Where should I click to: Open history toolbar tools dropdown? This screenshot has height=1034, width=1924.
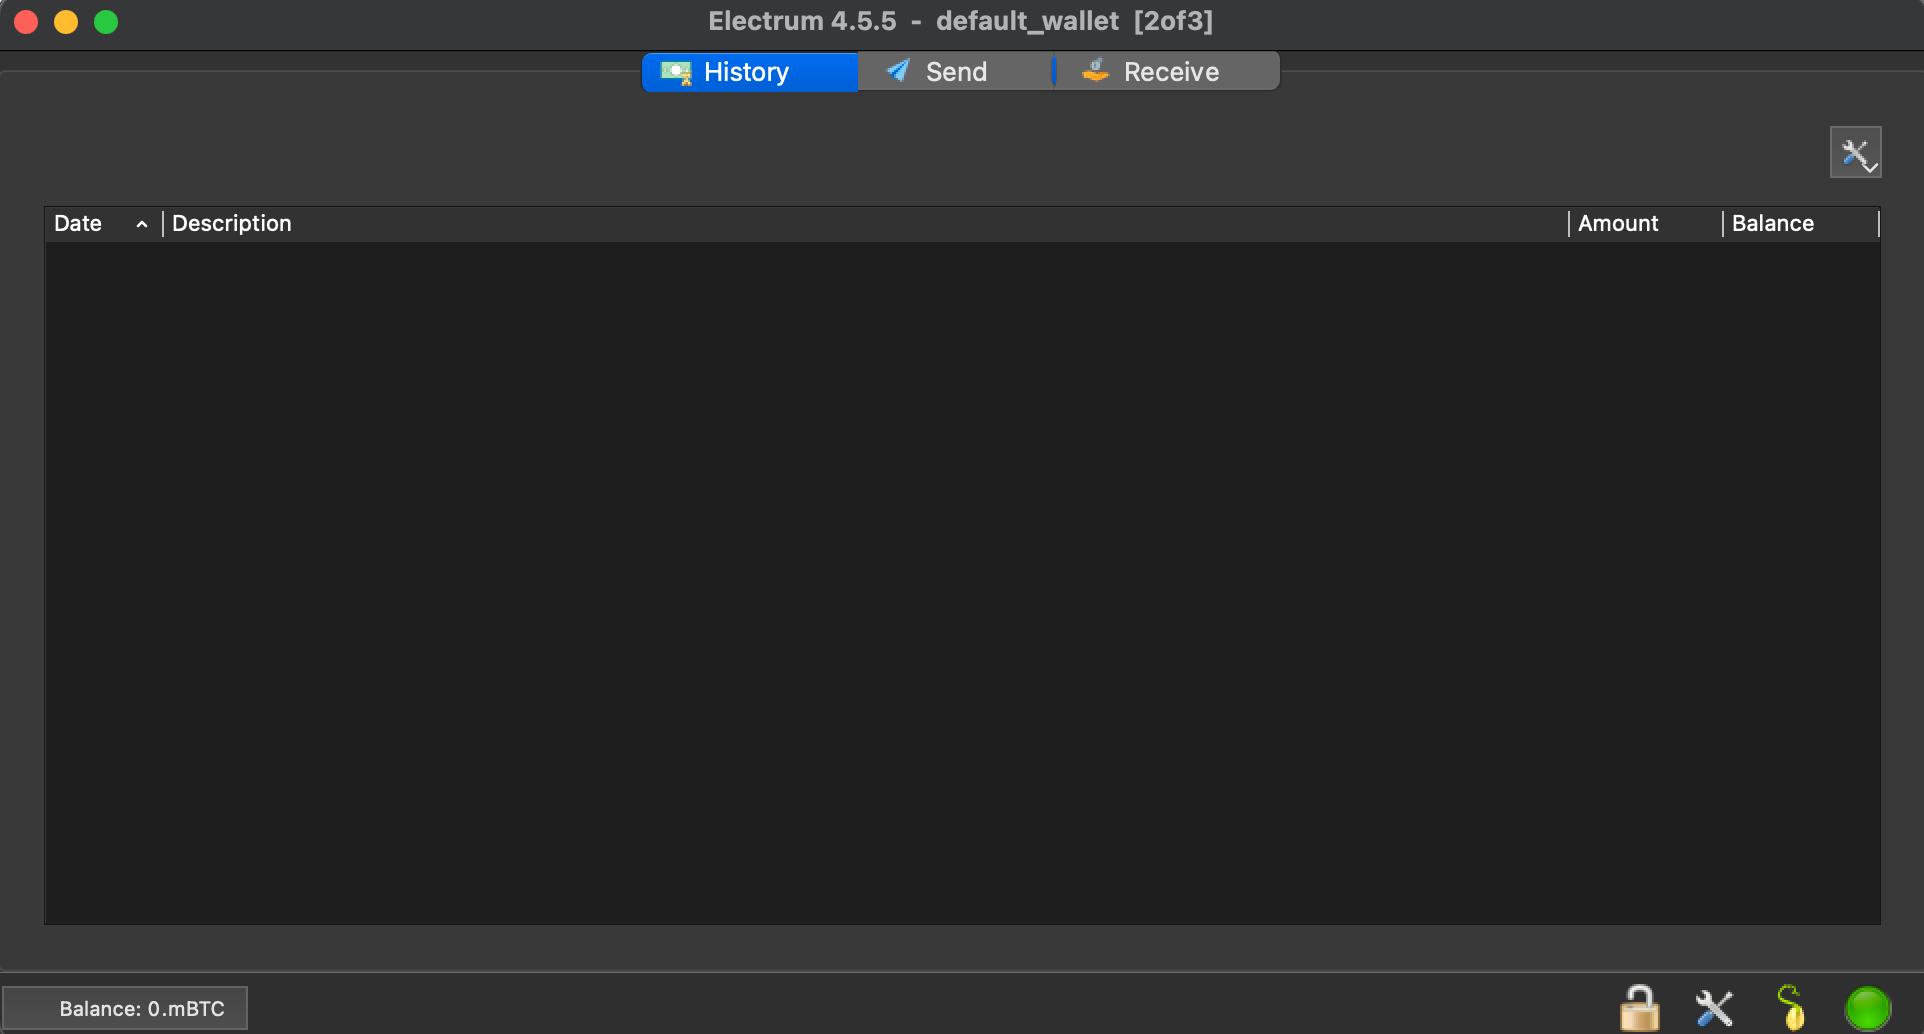1856,152
